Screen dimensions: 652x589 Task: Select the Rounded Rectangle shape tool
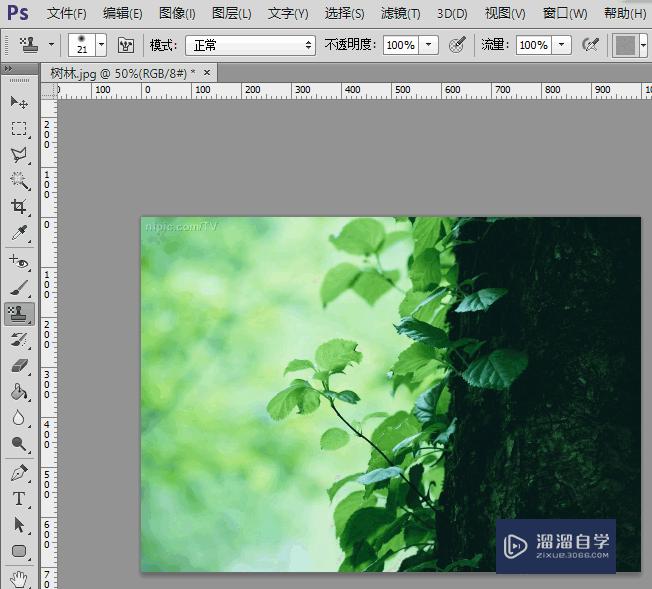tap(19, 551)
